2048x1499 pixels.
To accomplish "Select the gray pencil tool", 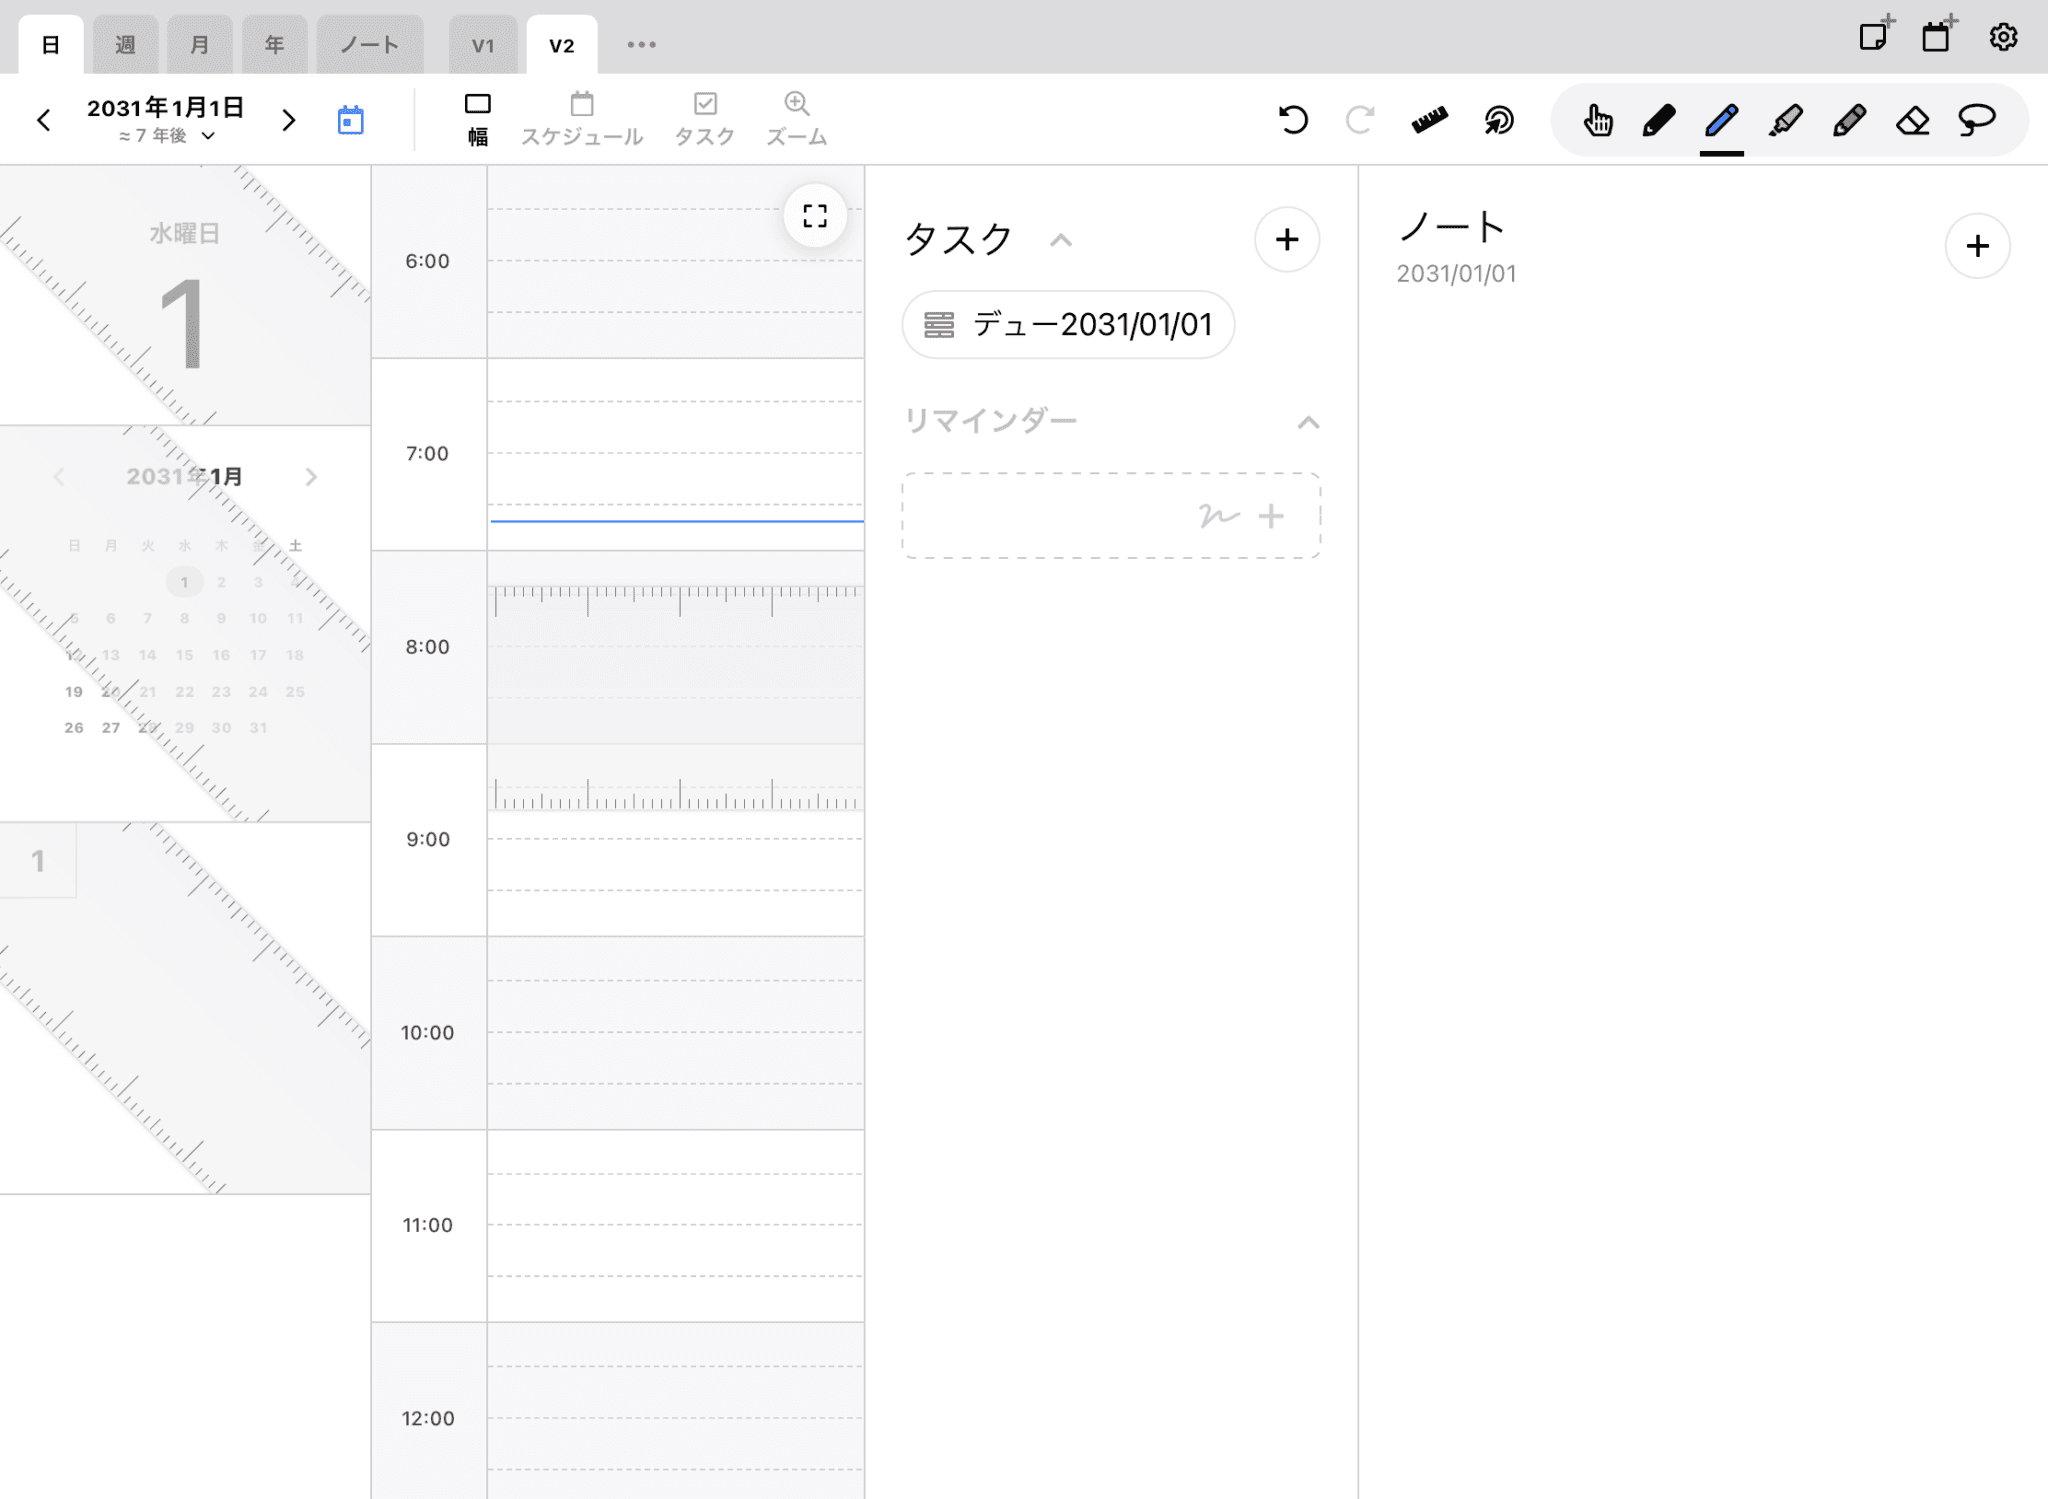I will pyautogui.click(x=1850, y=120).
